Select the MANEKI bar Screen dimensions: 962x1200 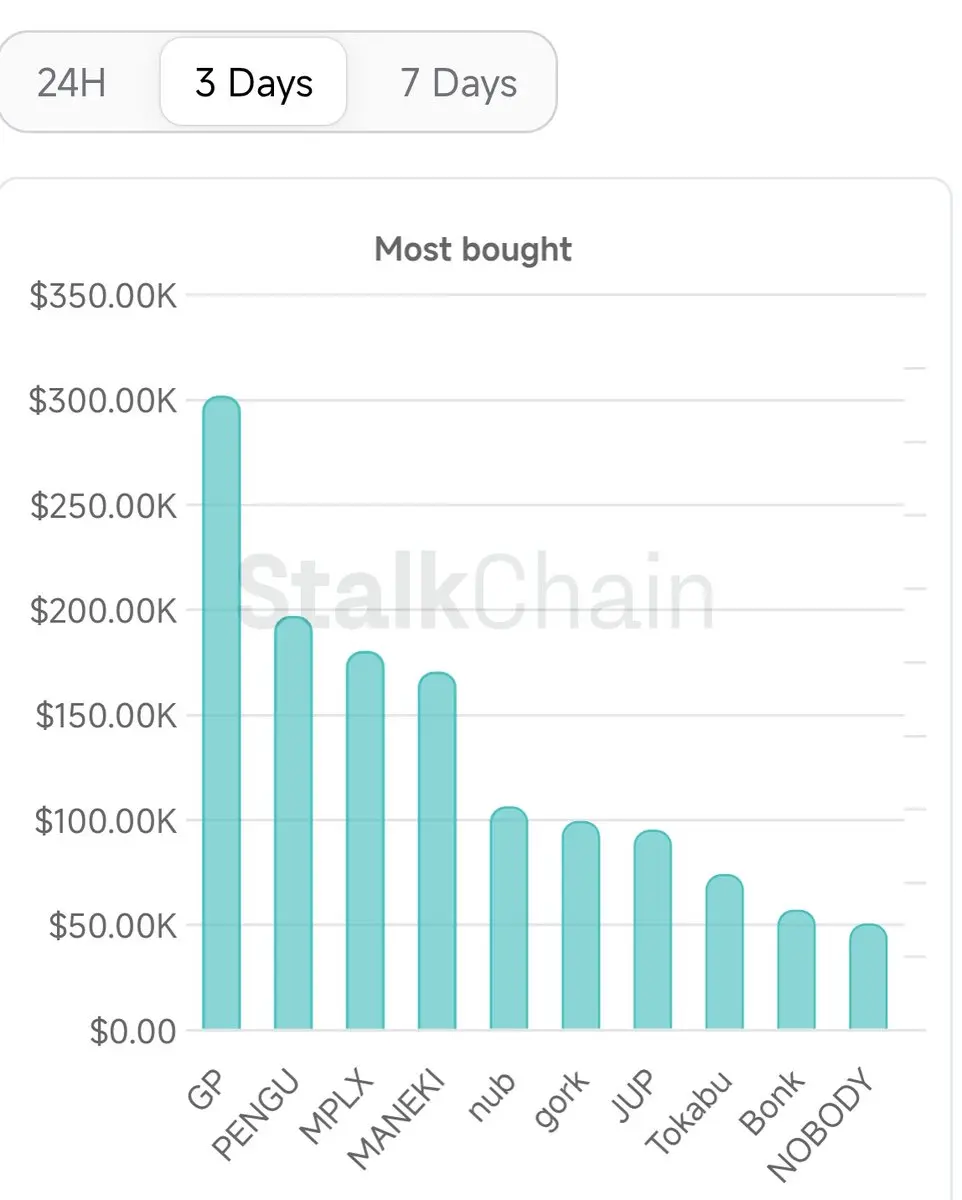coord(437,851)
